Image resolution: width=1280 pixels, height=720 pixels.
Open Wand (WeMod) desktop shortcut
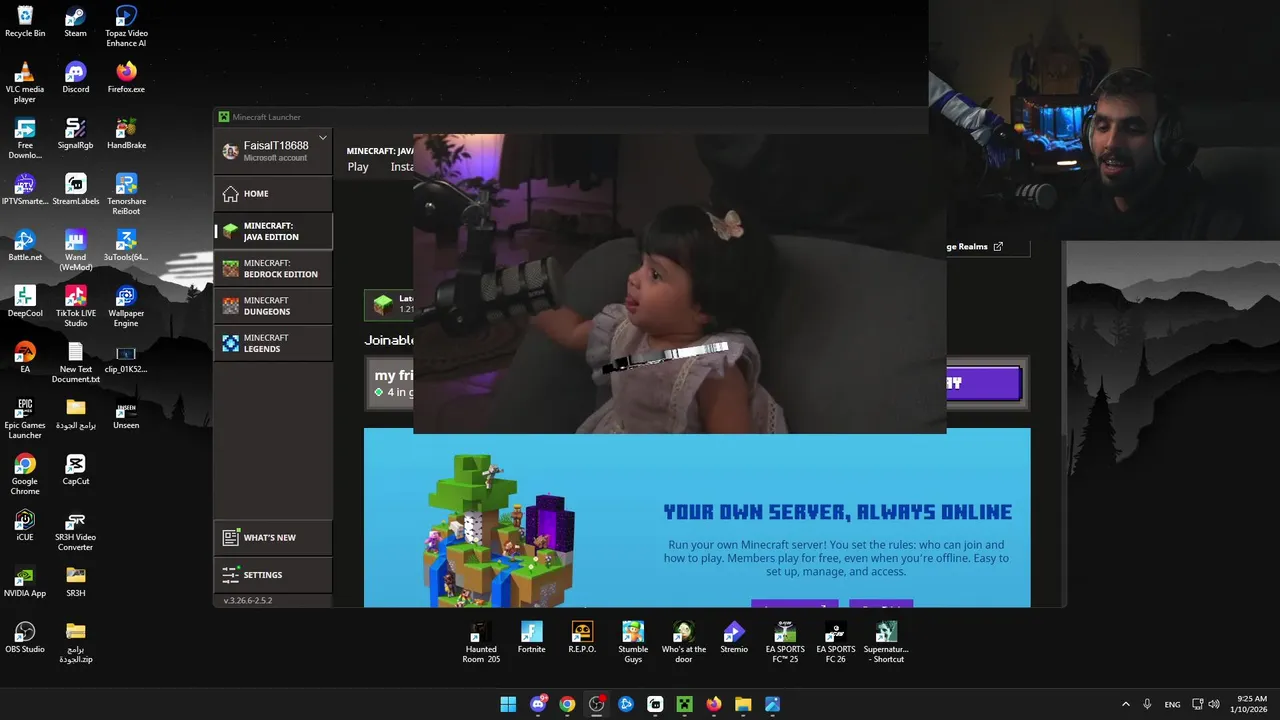[76, 250]
